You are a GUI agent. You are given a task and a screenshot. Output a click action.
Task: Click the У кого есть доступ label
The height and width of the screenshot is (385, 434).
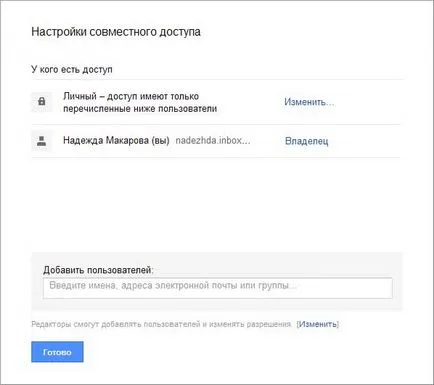click(72, 69)
